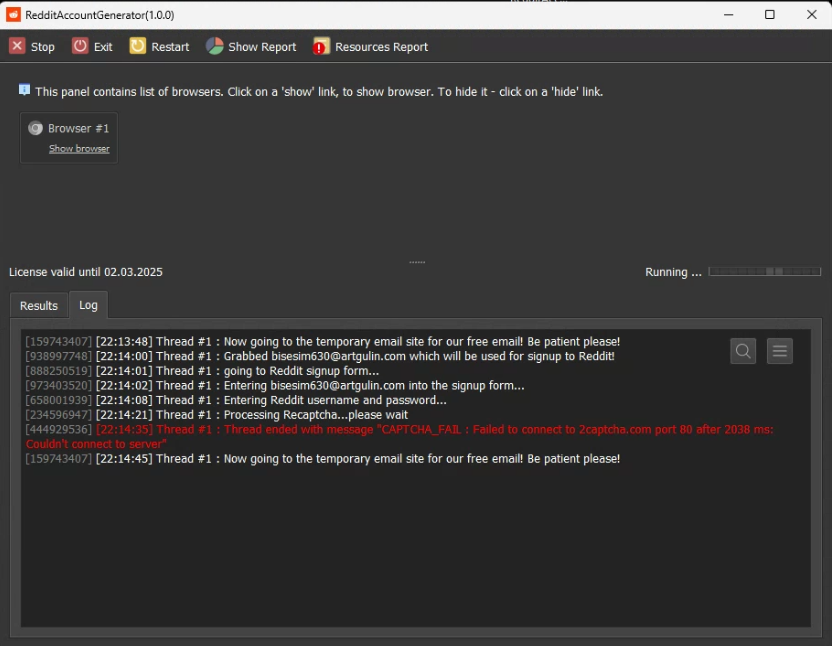Screen dimensions: 832x646
Task: Select the Browser #1 globe icon
Action: point(36,128)
